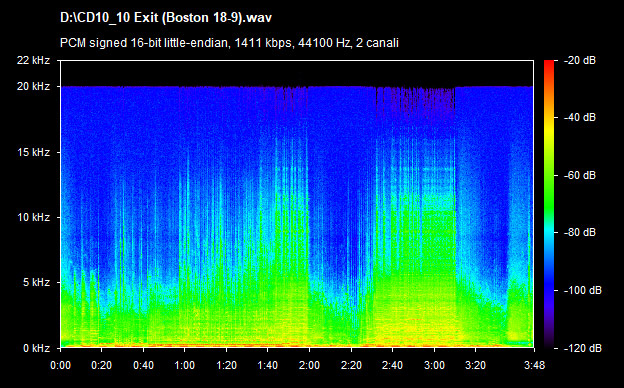Click the 3:48 end time marker
Screen dimensions: 624x388
click(534, 365)
